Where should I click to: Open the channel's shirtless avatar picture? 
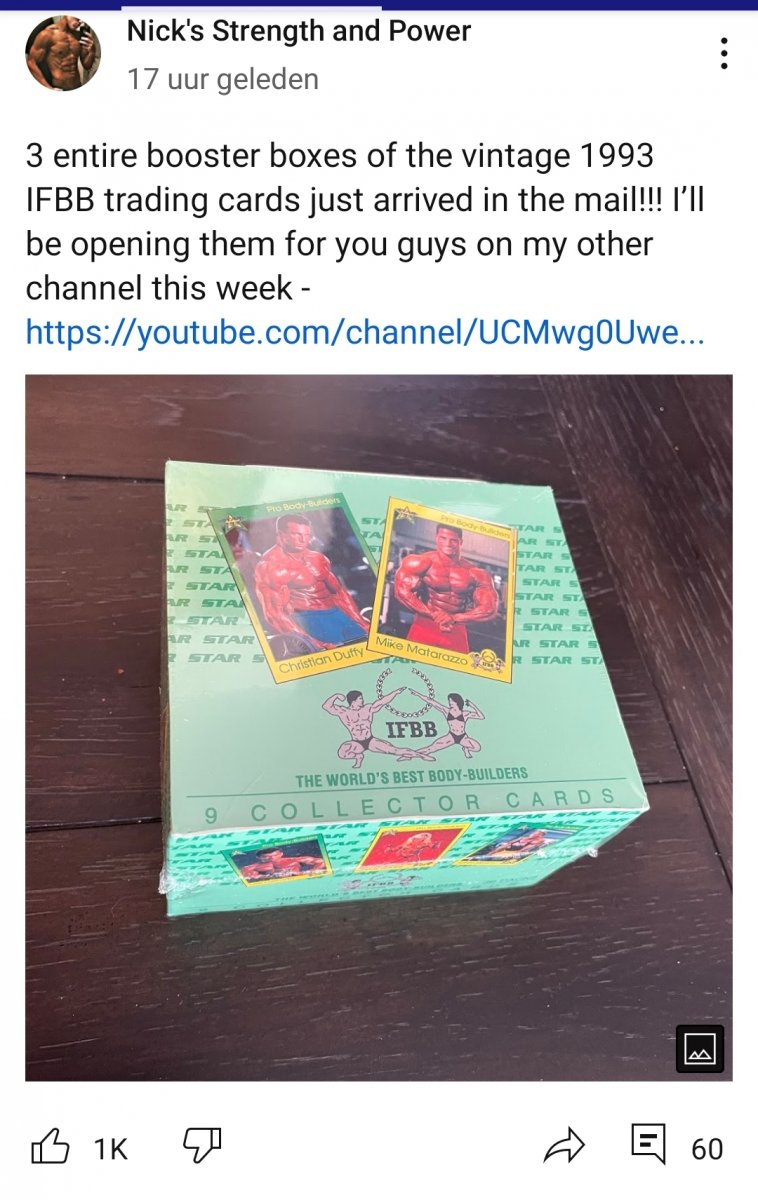click(63, 53)
